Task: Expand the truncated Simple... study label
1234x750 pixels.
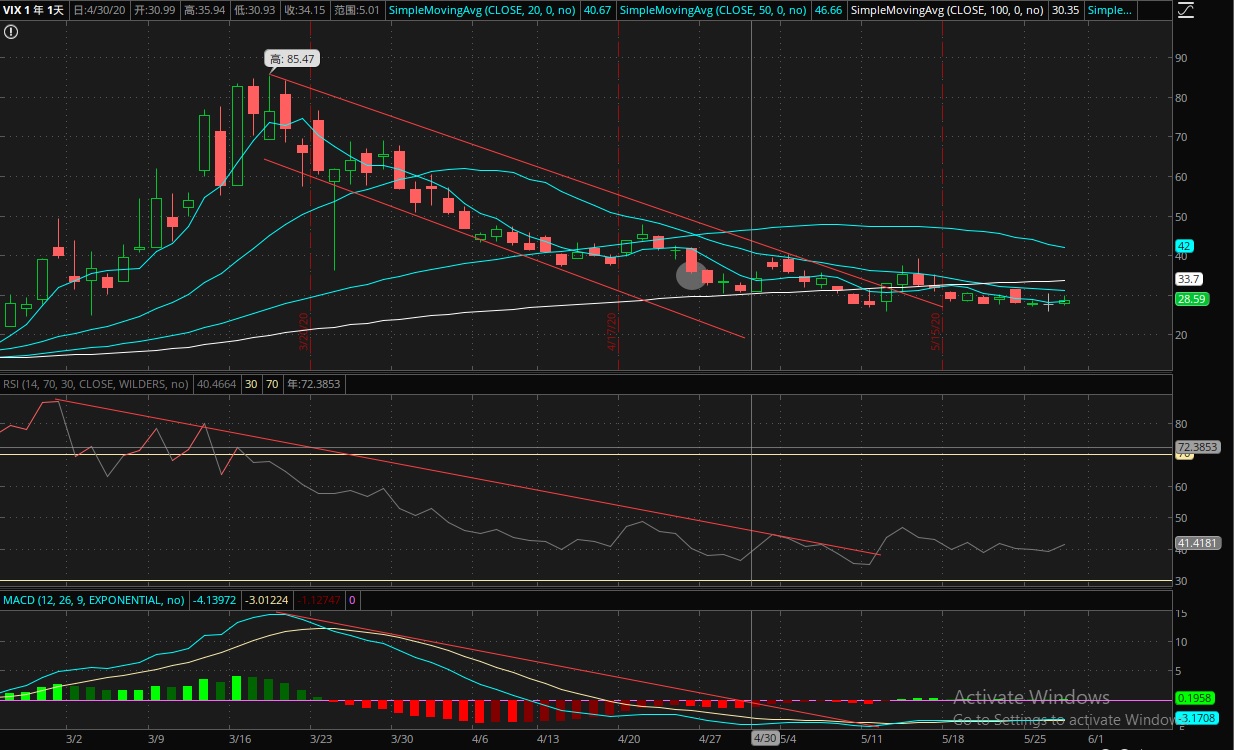Action: [x=1111, y=10]
